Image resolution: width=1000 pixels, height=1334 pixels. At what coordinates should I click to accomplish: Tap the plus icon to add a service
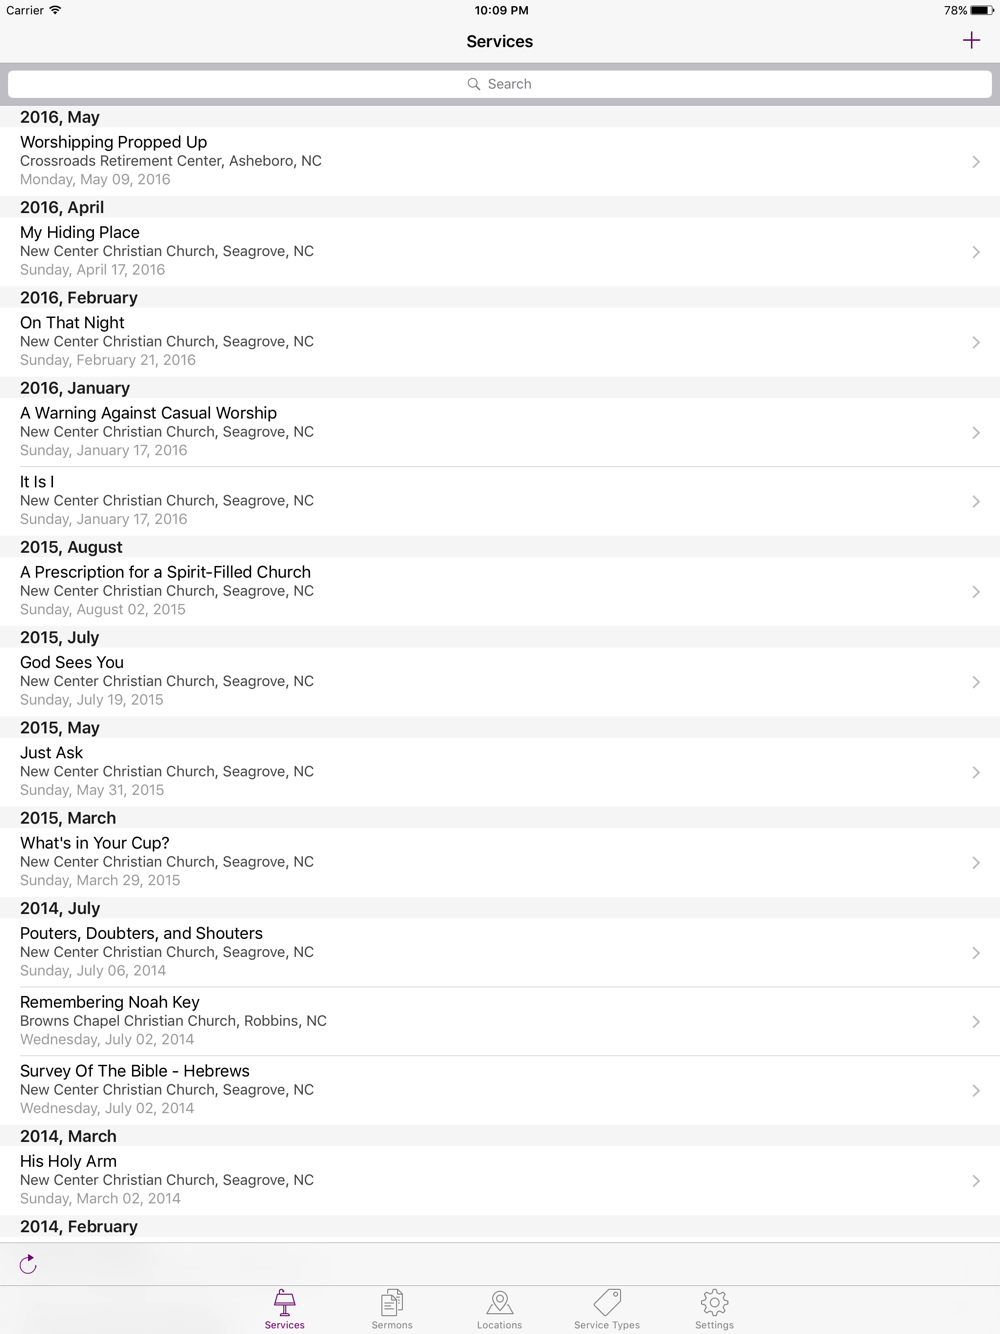point(971,40)
